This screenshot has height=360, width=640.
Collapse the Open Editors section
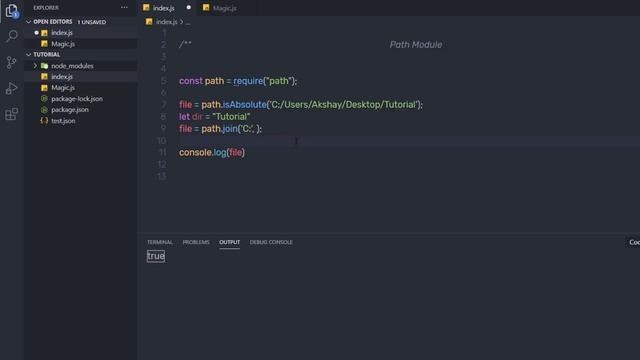29,22
